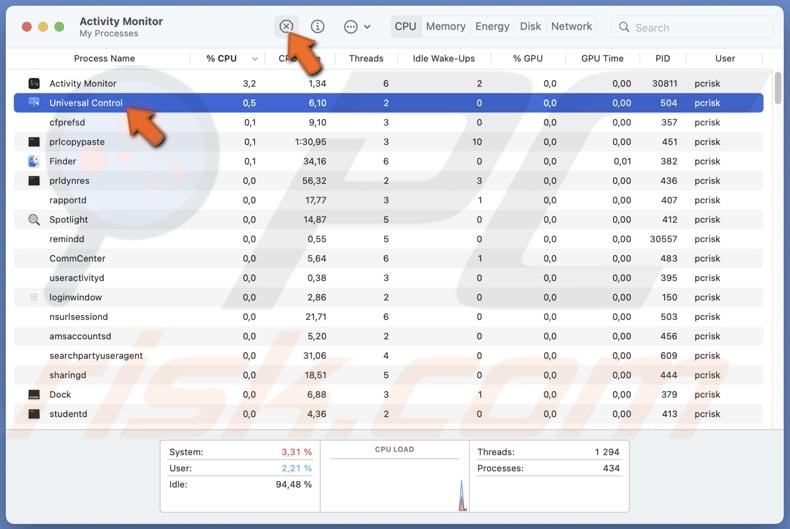This screenshot has width=790, height=529.
Task: Sort by Threads column header
Action: 366,58
